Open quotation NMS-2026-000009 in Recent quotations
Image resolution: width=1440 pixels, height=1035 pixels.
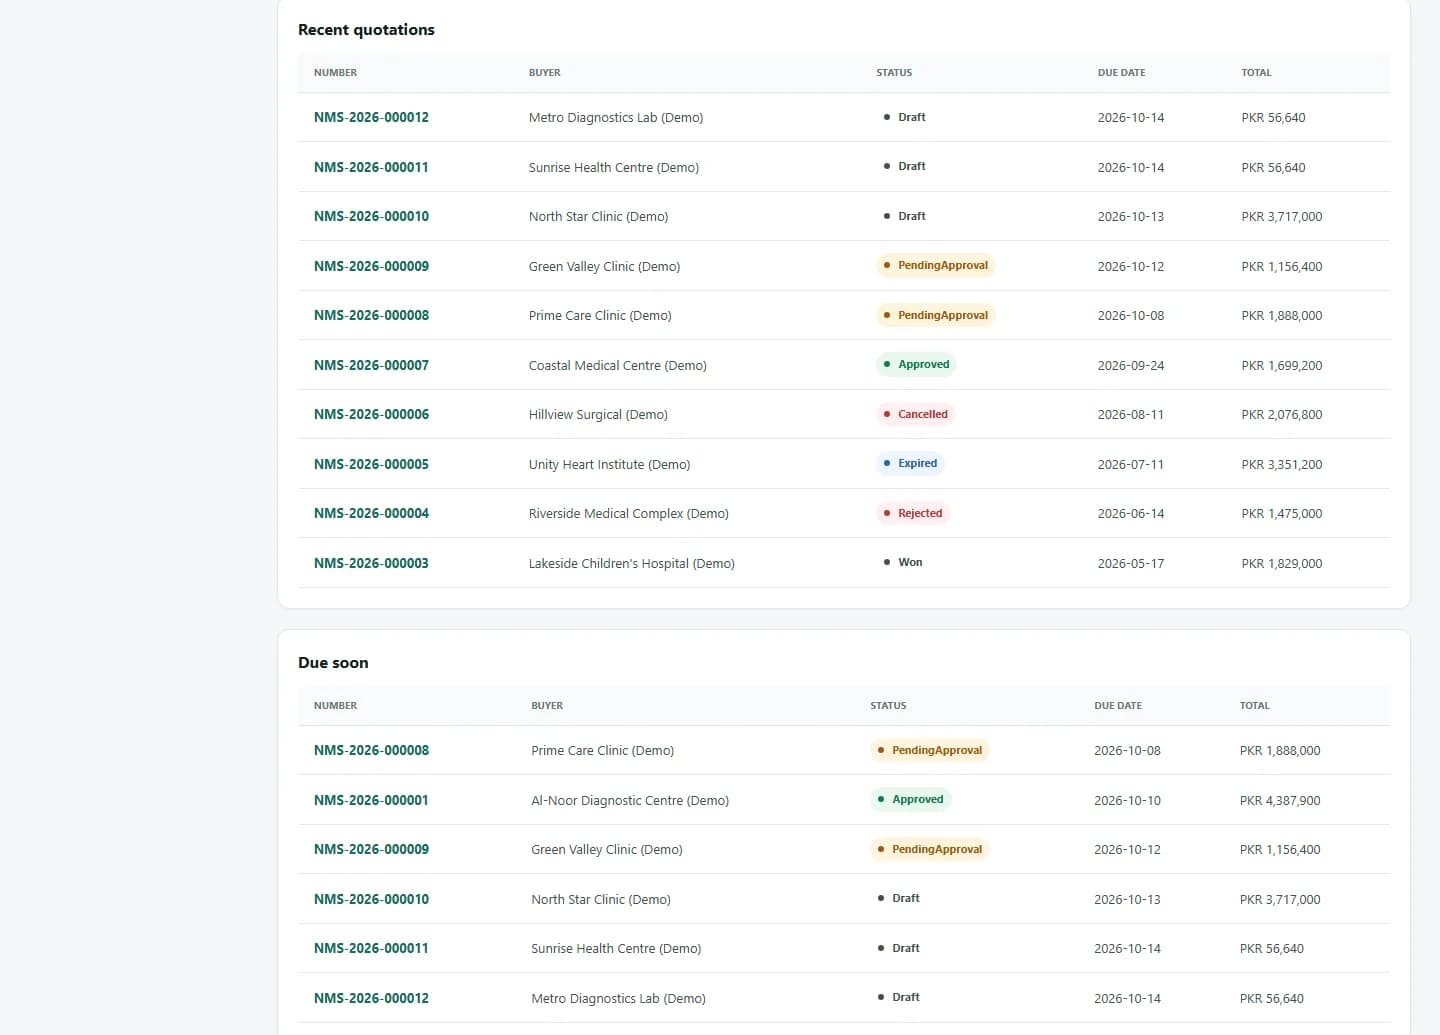pyautogui.click(x=371, y=266)
